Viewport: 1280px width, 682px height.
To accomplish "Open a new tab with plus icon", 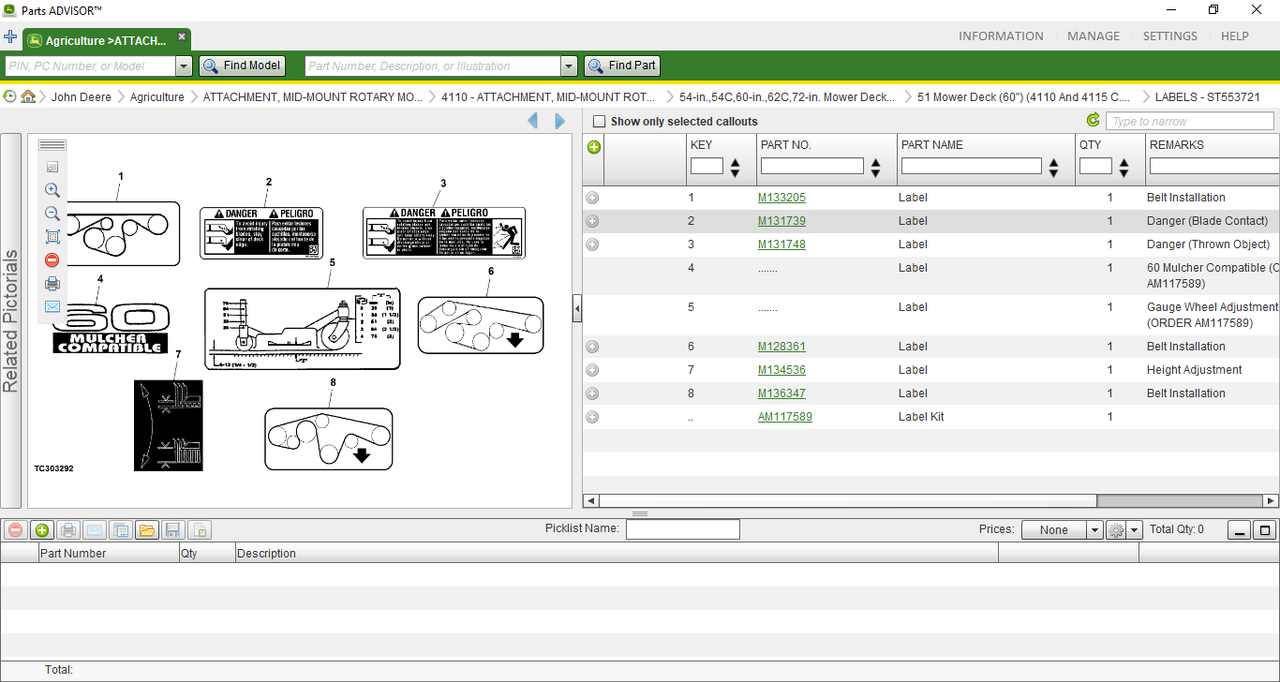I will (x=10, y=37).
